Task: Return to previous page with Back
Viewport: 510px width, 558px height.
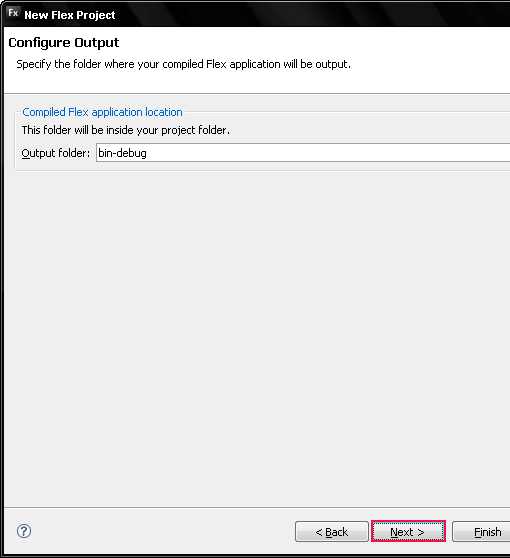Action: [x=332, y=532]
